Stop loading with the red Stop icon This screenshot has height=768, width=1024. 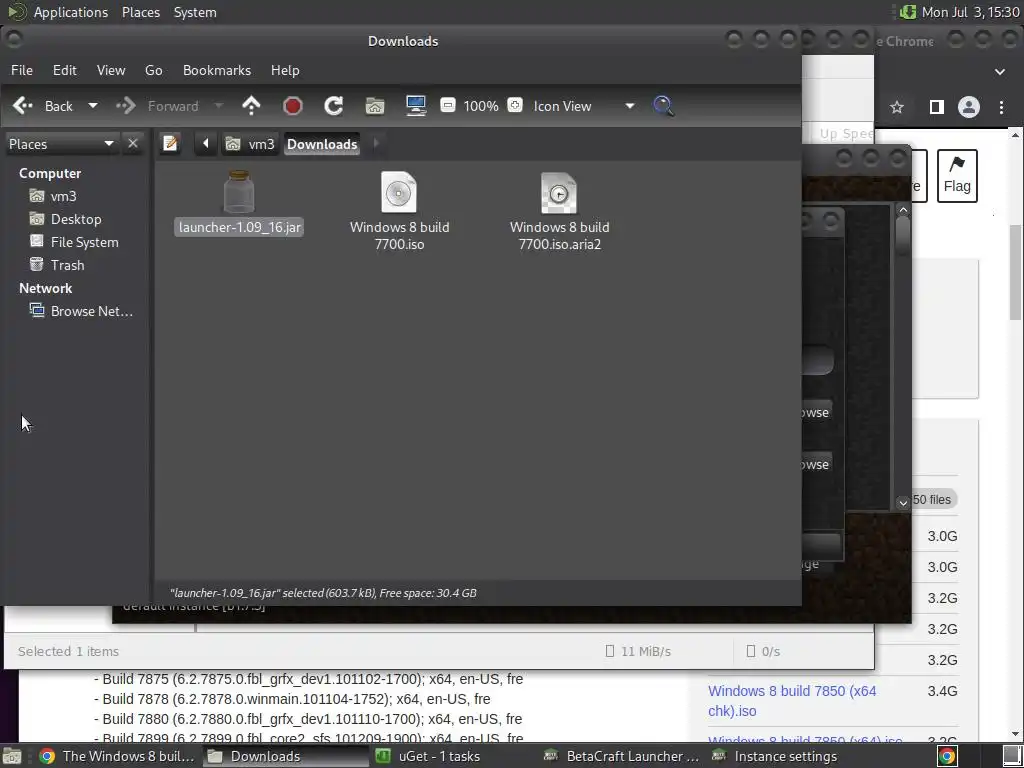click(x=293, y=106)
